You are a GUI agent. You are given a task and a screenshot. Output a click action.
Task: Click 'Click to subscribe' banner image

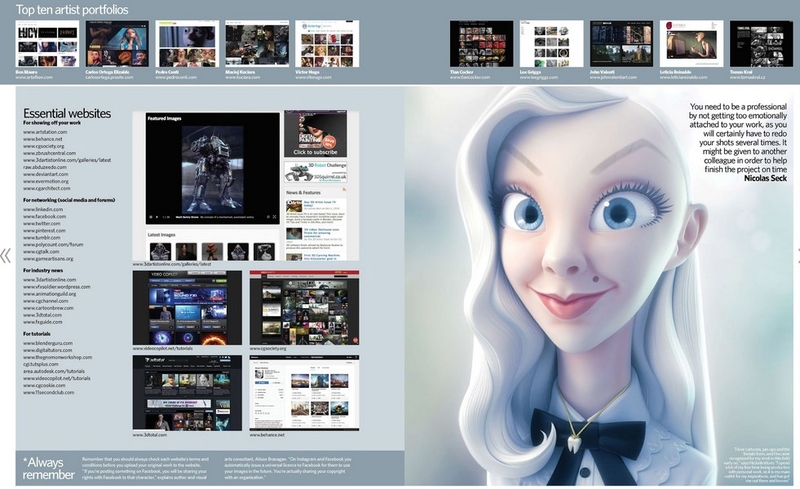point(315,134)
